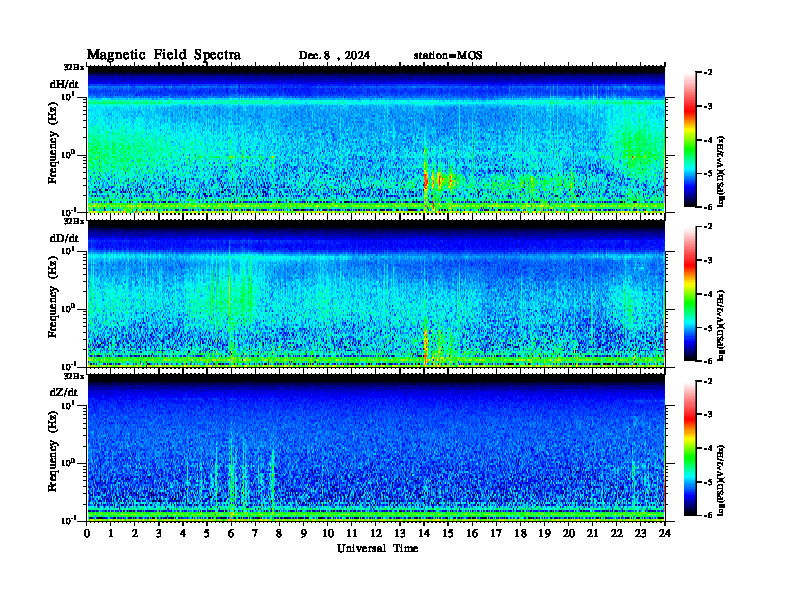The image size is (792, 612).
Task: Click hour tick label "8" on time axis
Action: click(279, 533)
